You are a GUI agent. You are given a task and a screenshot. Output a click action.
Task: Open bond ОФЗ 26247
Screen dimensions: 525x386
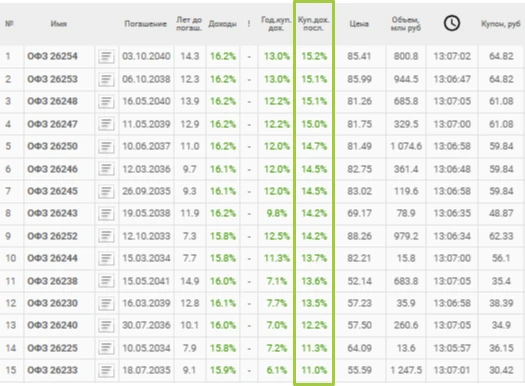click(52, 124)
